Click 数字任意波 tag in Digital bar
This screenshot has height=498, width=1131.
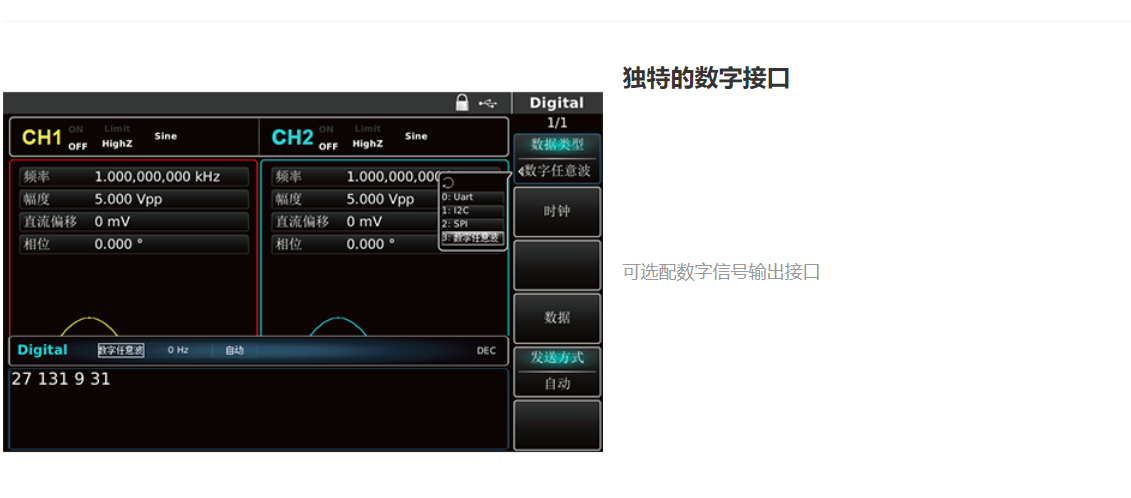(x=121, y=350)
